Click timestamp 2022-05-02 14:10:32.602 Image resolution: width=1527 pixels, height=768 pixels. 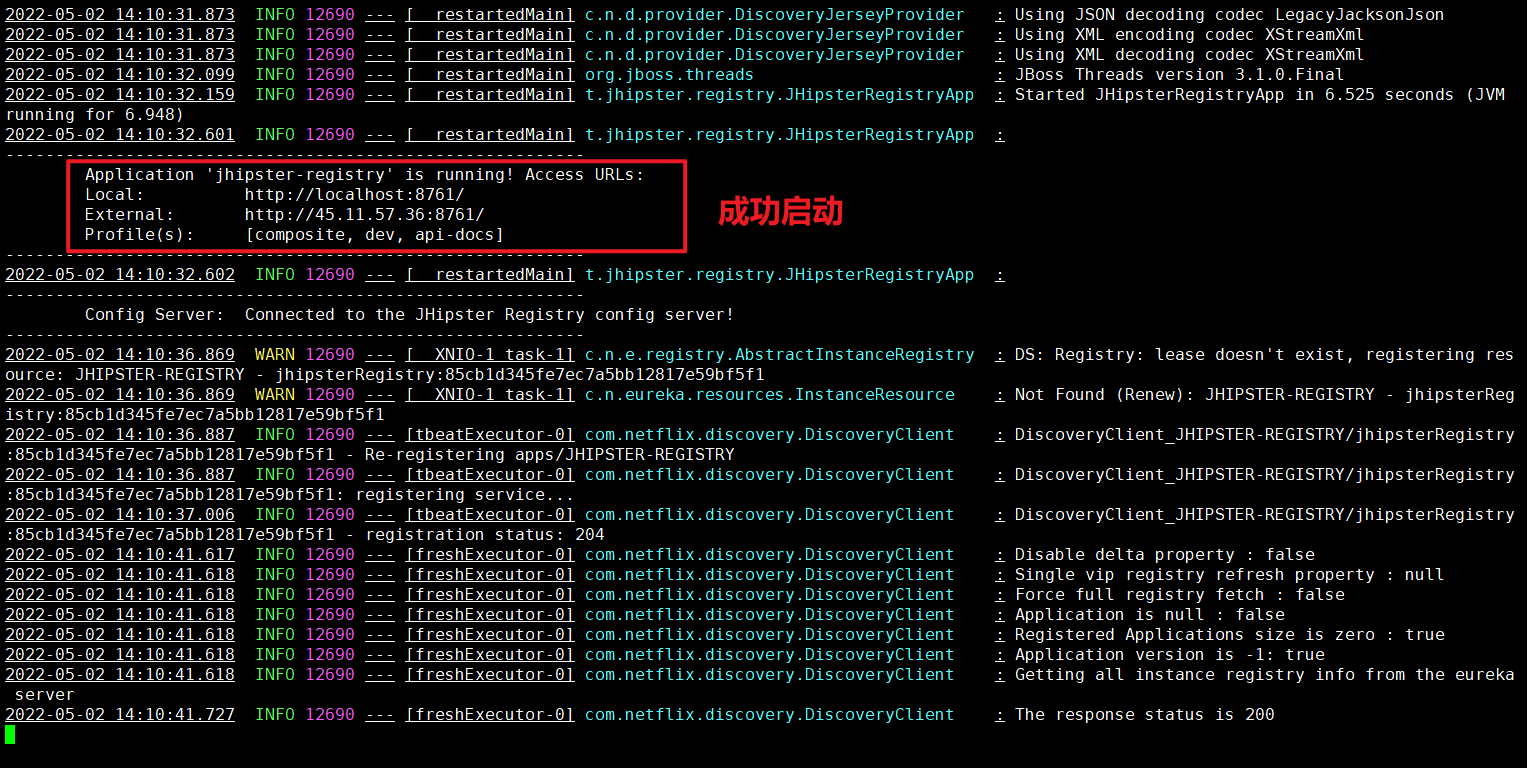coord(120,274)
